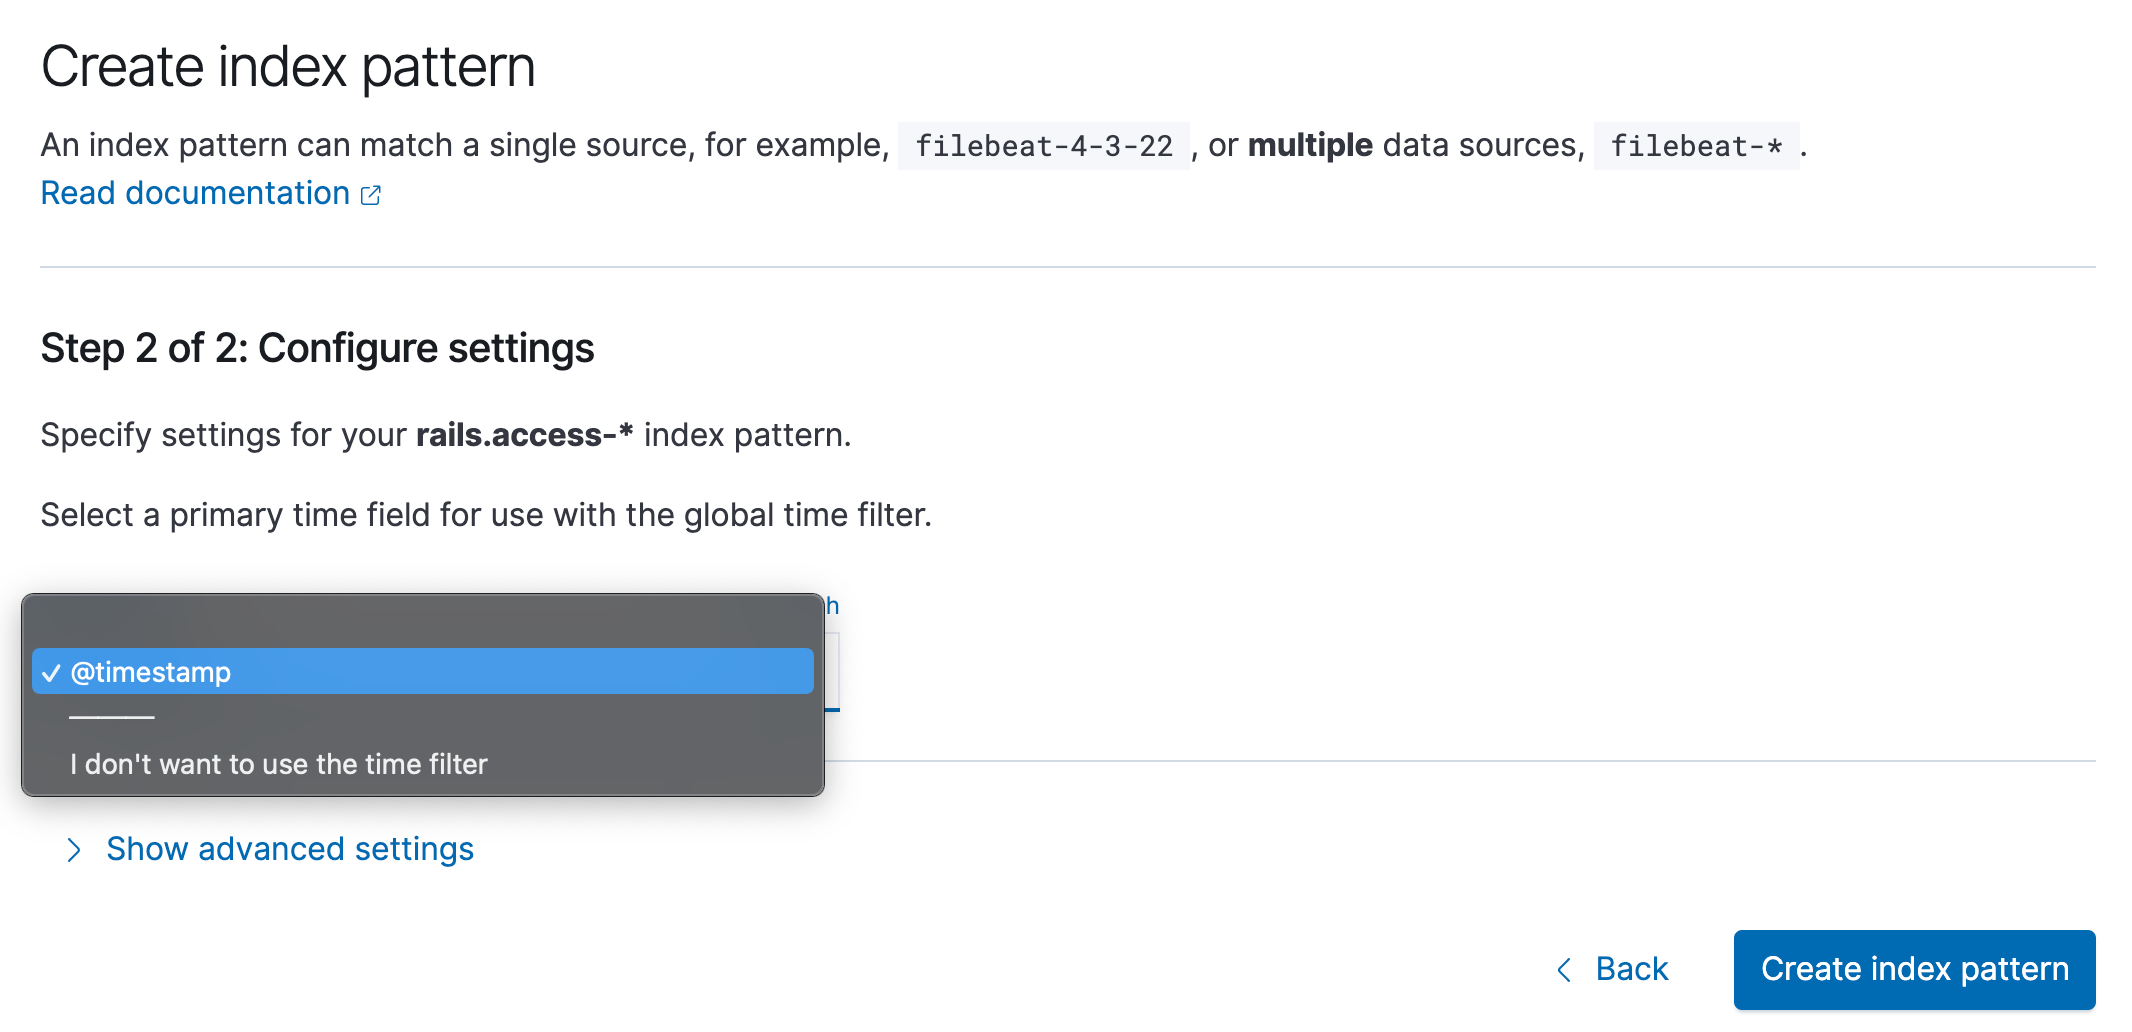This screenshot has height=1032, width=2132.
Task: Click the "Select a primary time field" description
Action: [486, 515]
